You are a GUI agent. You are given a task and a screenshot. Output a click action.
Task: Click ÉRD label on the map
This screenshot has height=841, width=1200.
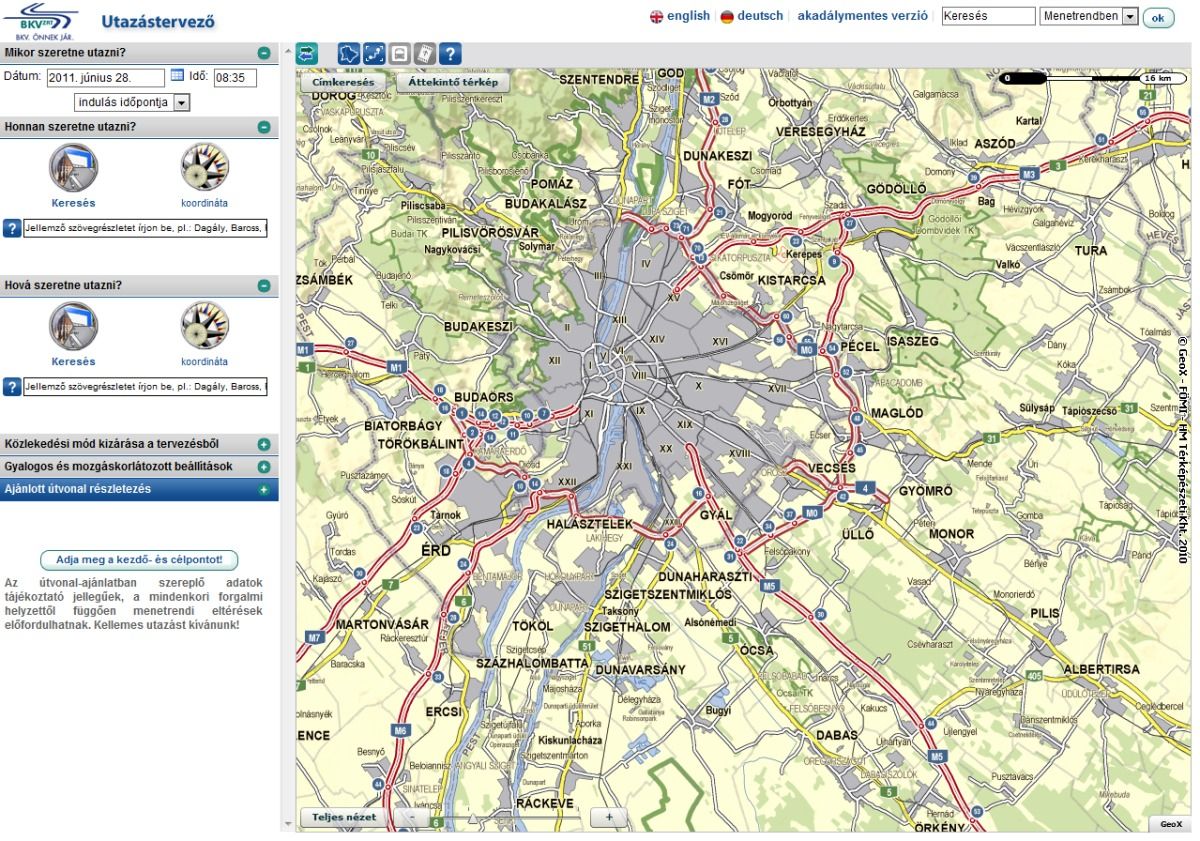pyautogui.click(x=436, y=550)
